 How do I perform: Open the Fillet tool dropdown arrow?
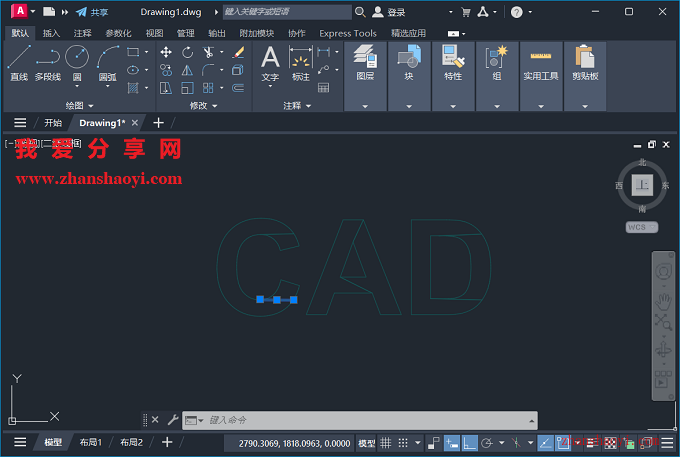point(222,70)
